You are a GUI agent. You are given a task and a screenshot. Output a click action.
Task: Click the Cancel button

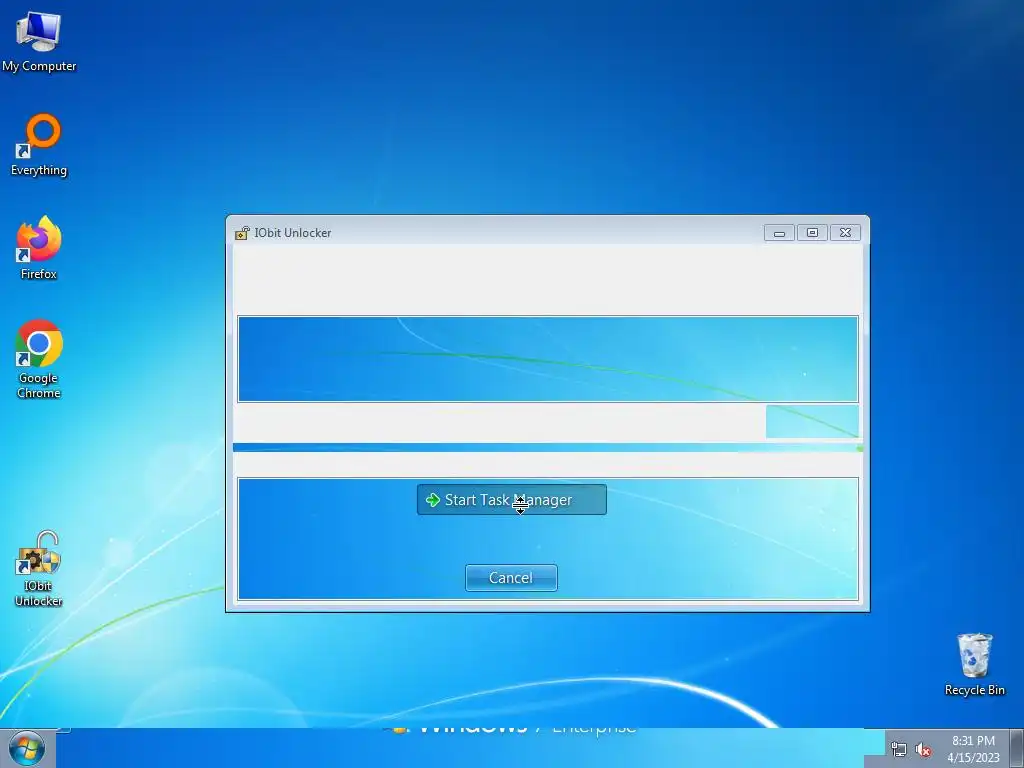tap(511, 578)
